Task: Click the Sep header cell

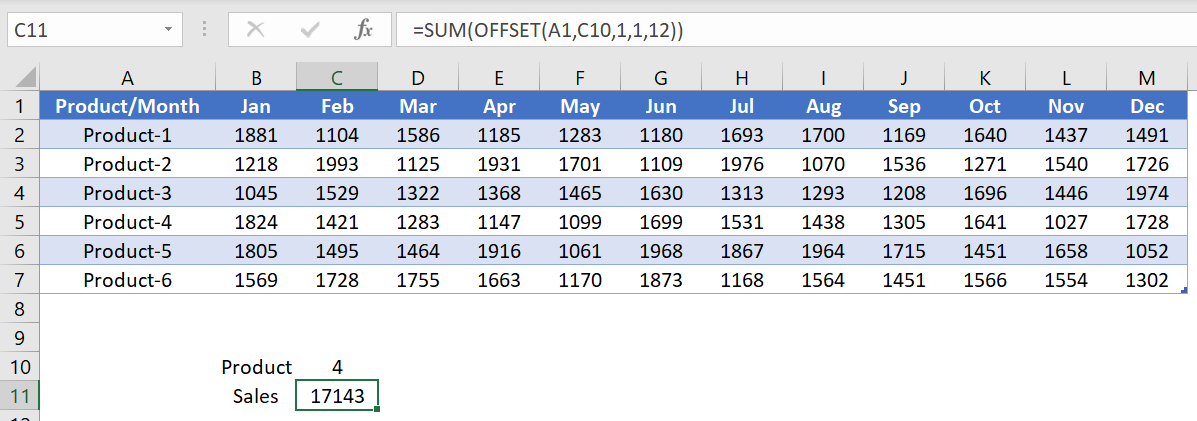Action: (x=904, y=106)
